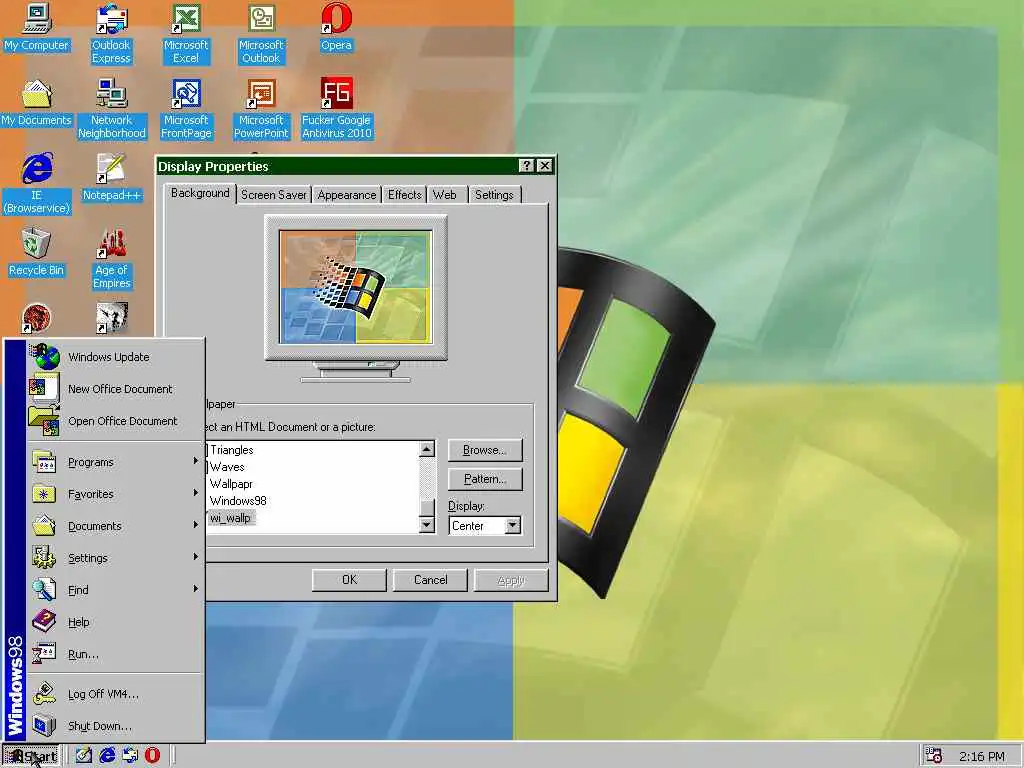1024x768 pixels.
Task: Expand the Favorites submenu
Action: [115, 494]
